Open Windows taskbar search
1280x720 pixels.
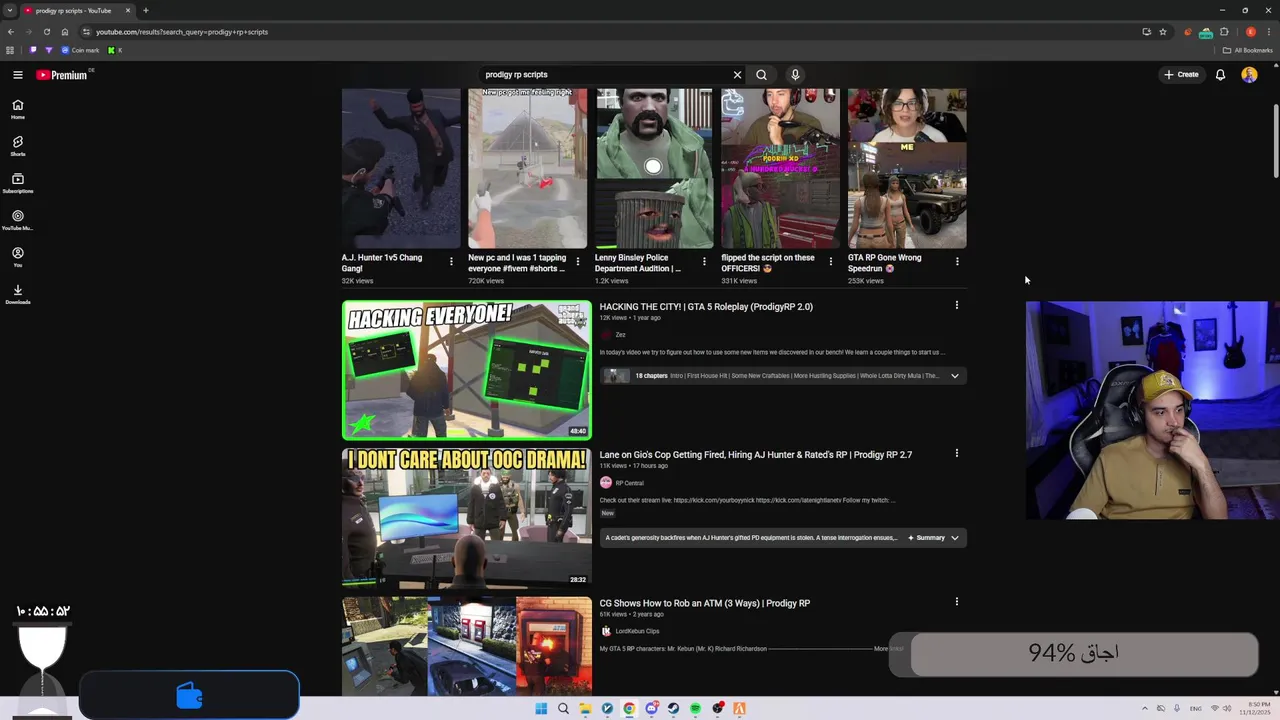[563, 709]
